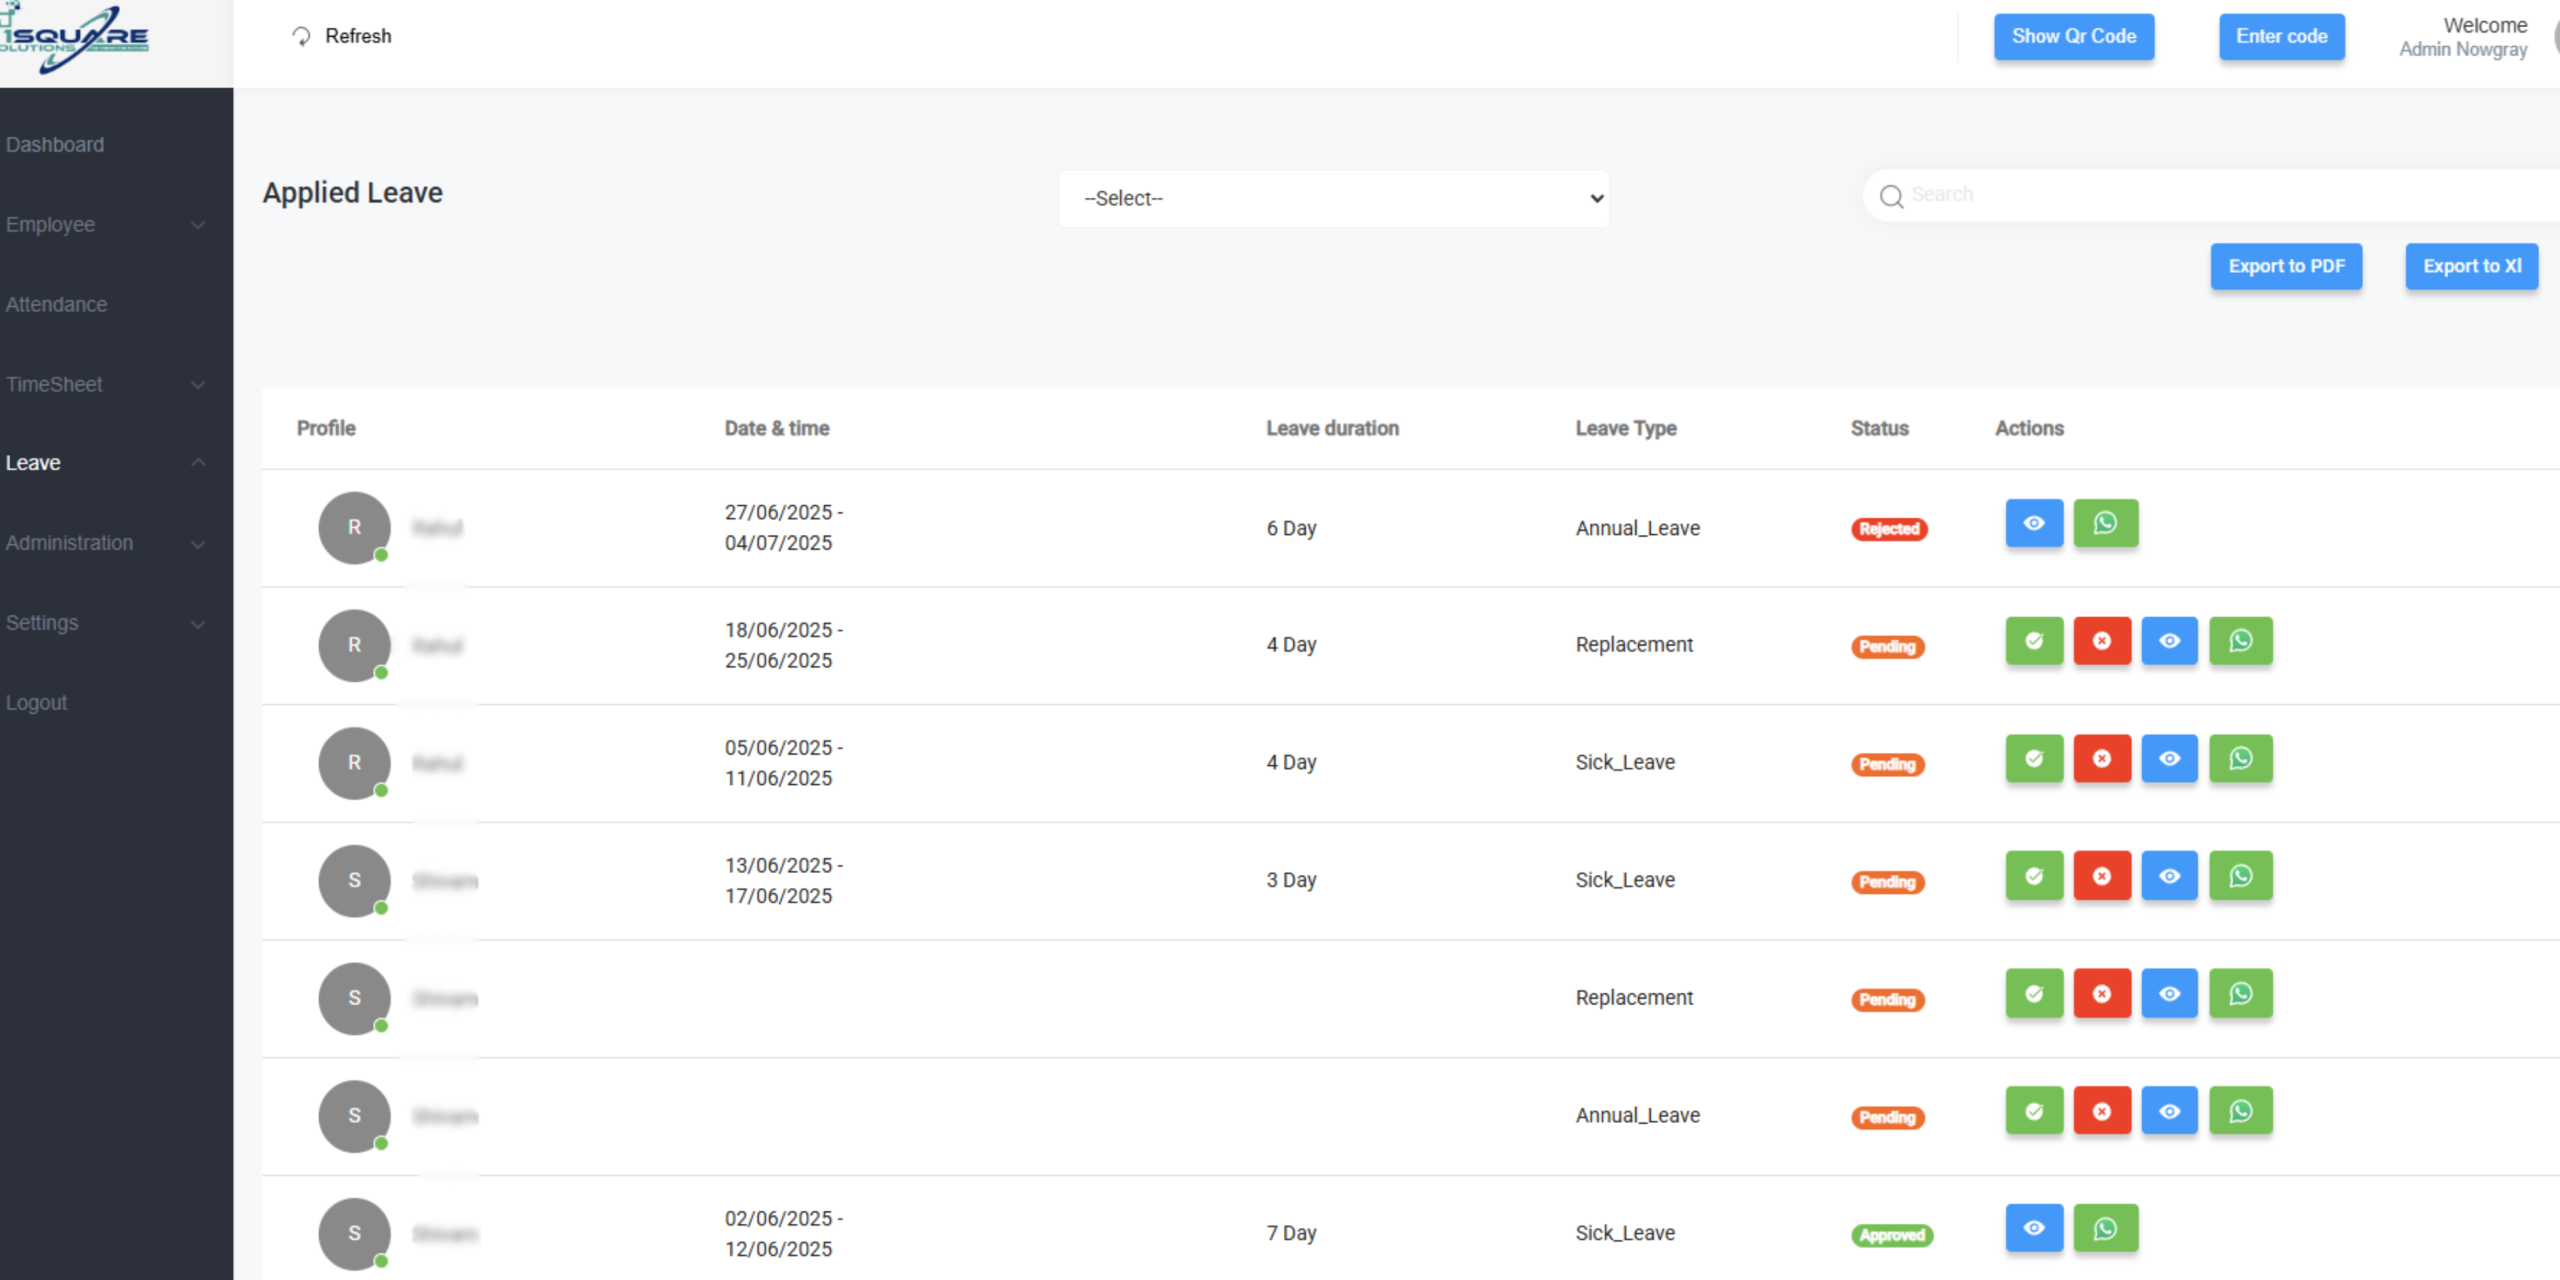Go to Dashboard in sidebar
This screenshot has height=1280, width=2560.
[x=55, y=145]
